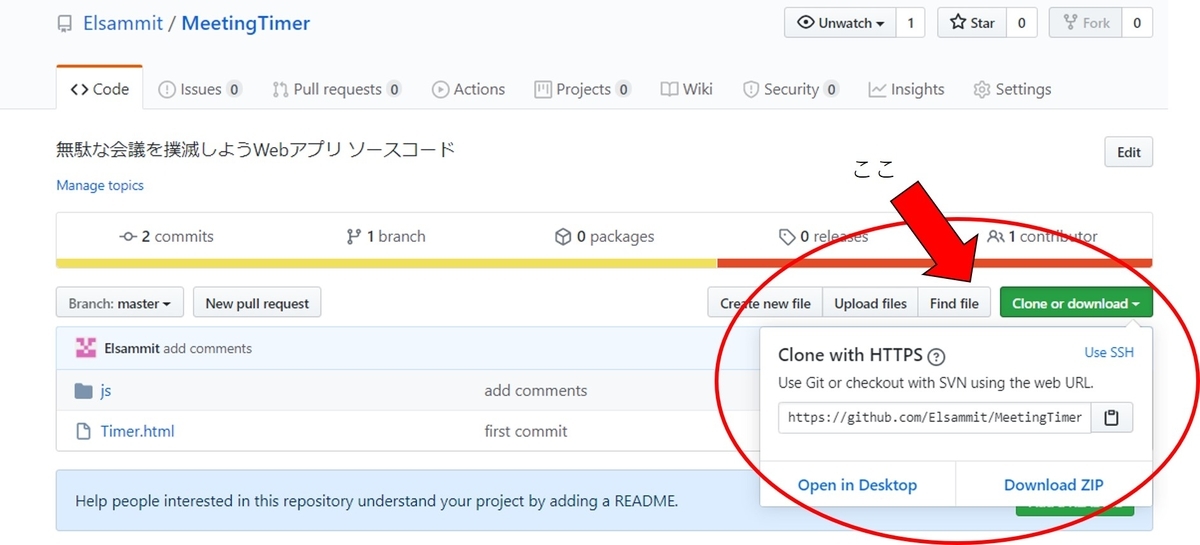1200x545 pixels.
Task: Open the Timer.html file link
Action: tap(137, 431)
